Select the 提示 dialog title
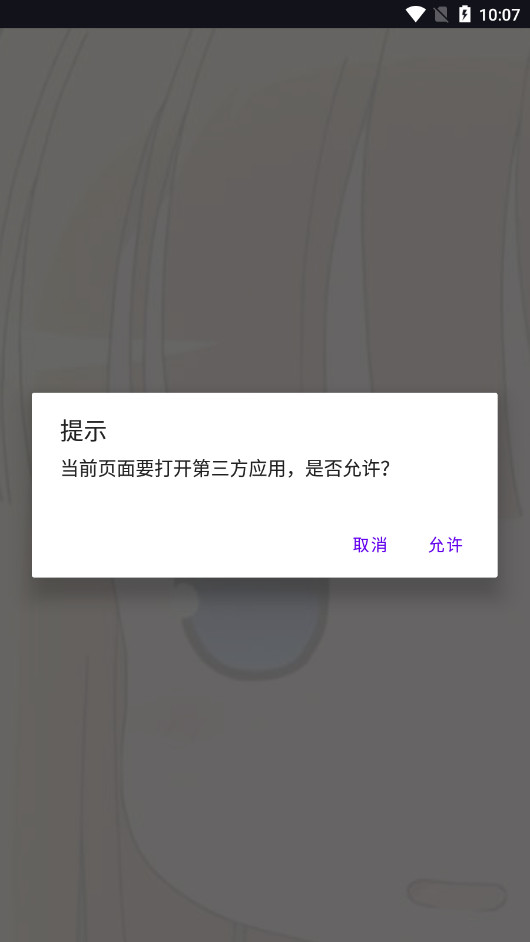Viewport: 530px width, 942px height. (84, 431)
